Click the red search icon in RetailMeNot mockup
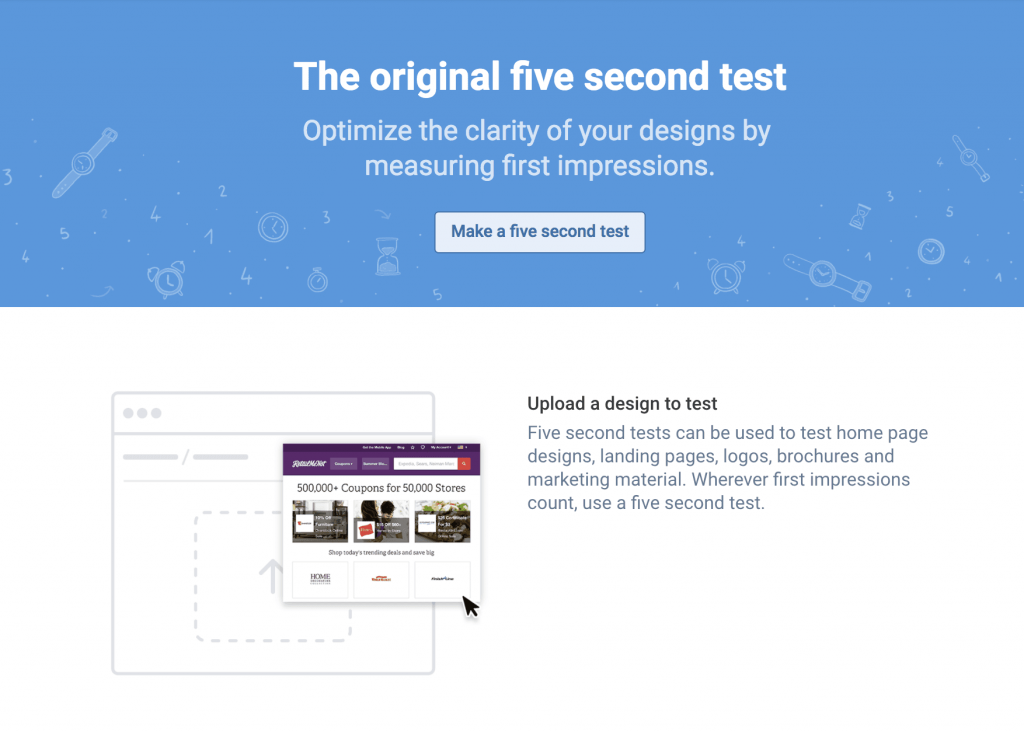 (x=464, y=464)
